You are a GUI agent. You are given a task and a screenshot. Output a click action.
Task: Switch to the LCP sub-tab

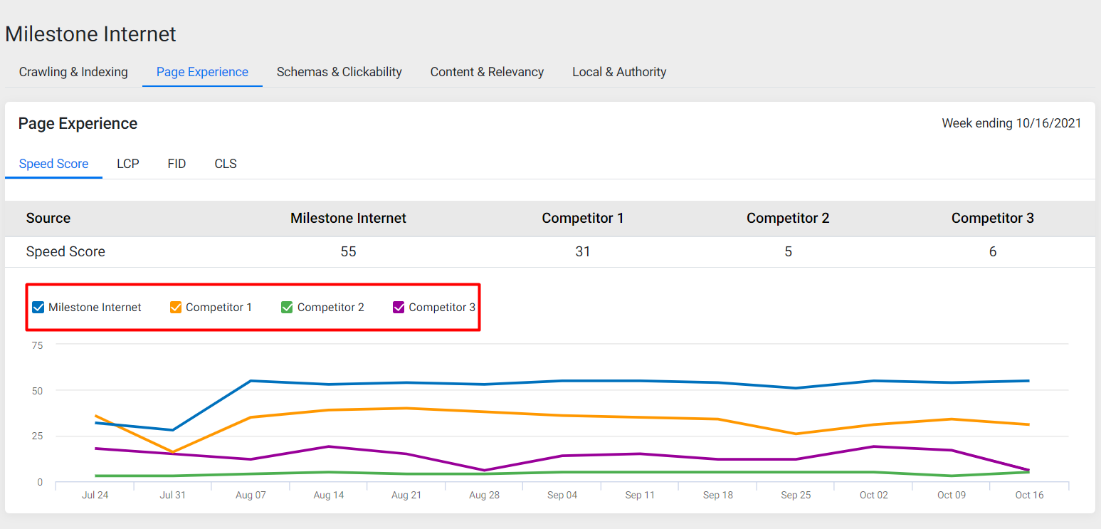(x=128, y=164)
